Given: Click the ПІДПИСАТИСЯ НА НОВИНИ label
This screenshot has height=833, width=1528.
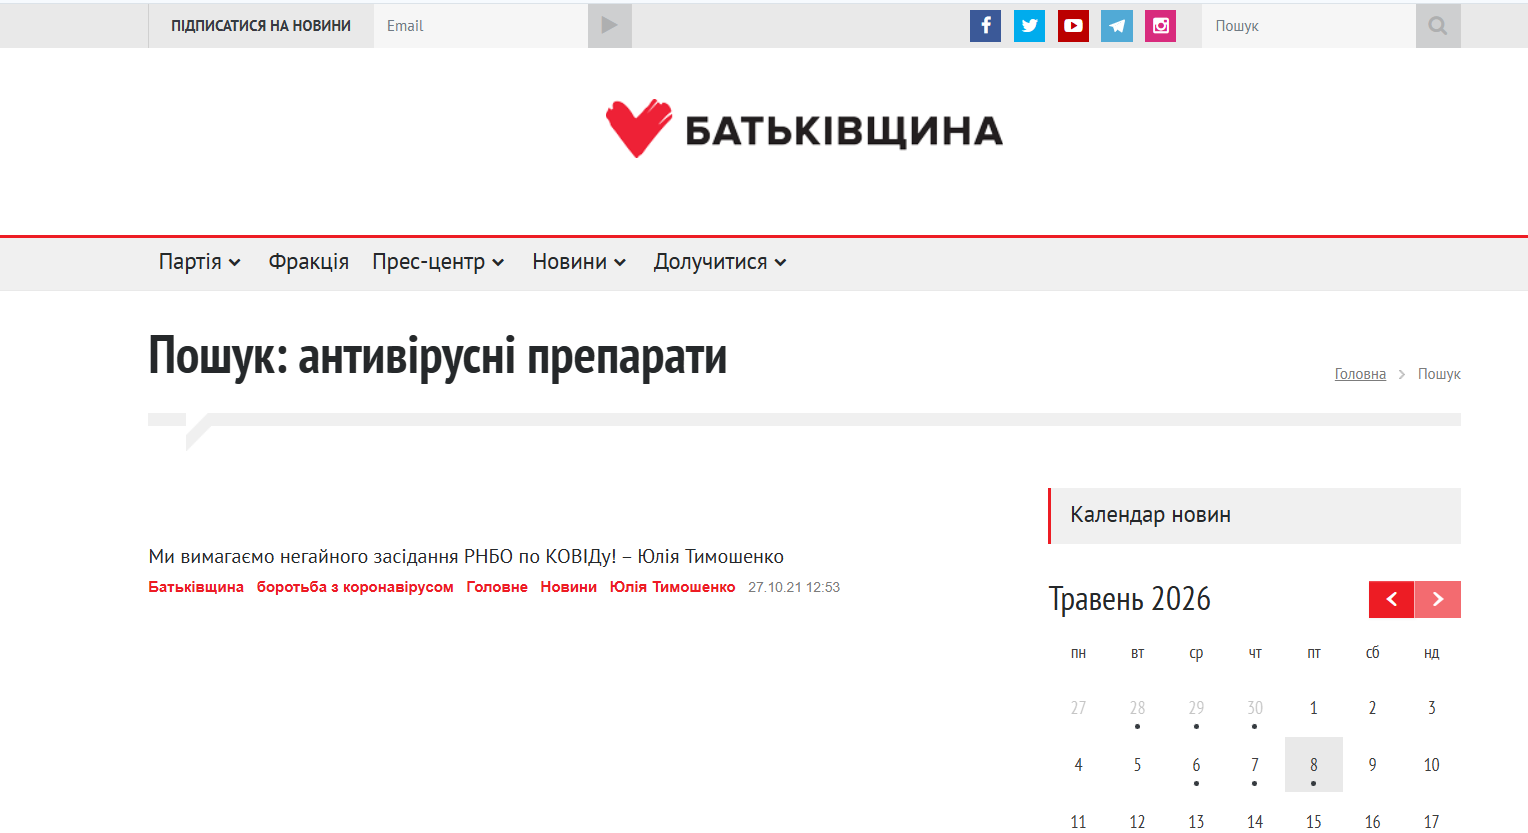Looking at the screenshot, I should click(x=261, y=26).
